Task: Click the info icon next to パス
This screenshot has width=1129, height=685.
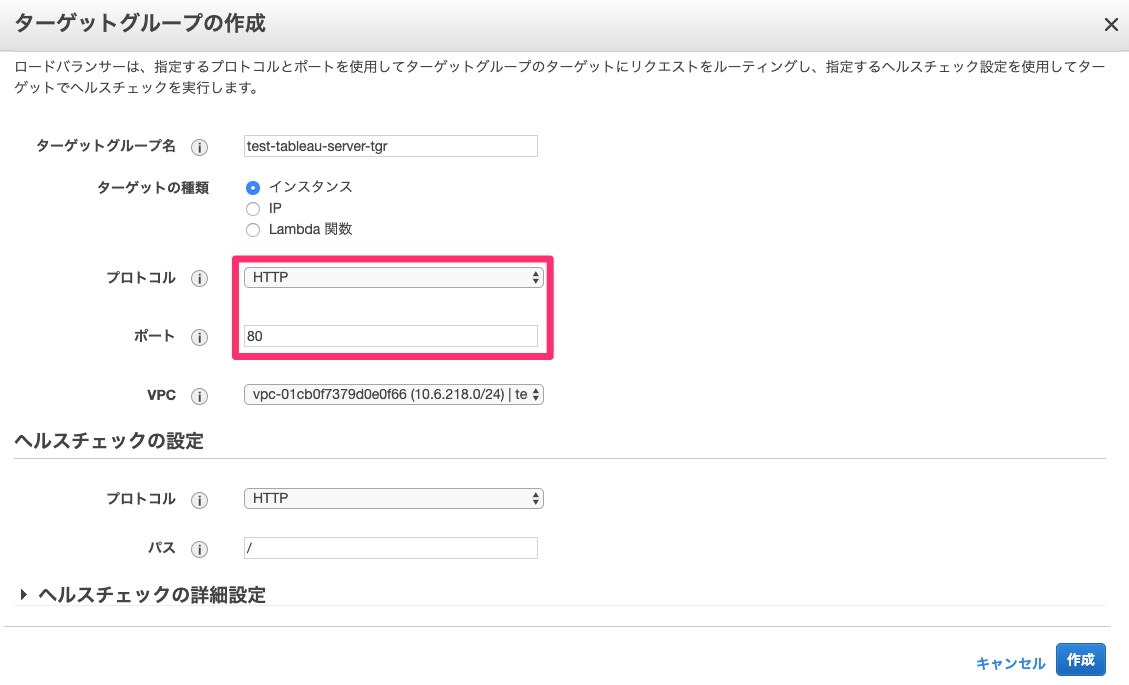Action: pos(199,549)
